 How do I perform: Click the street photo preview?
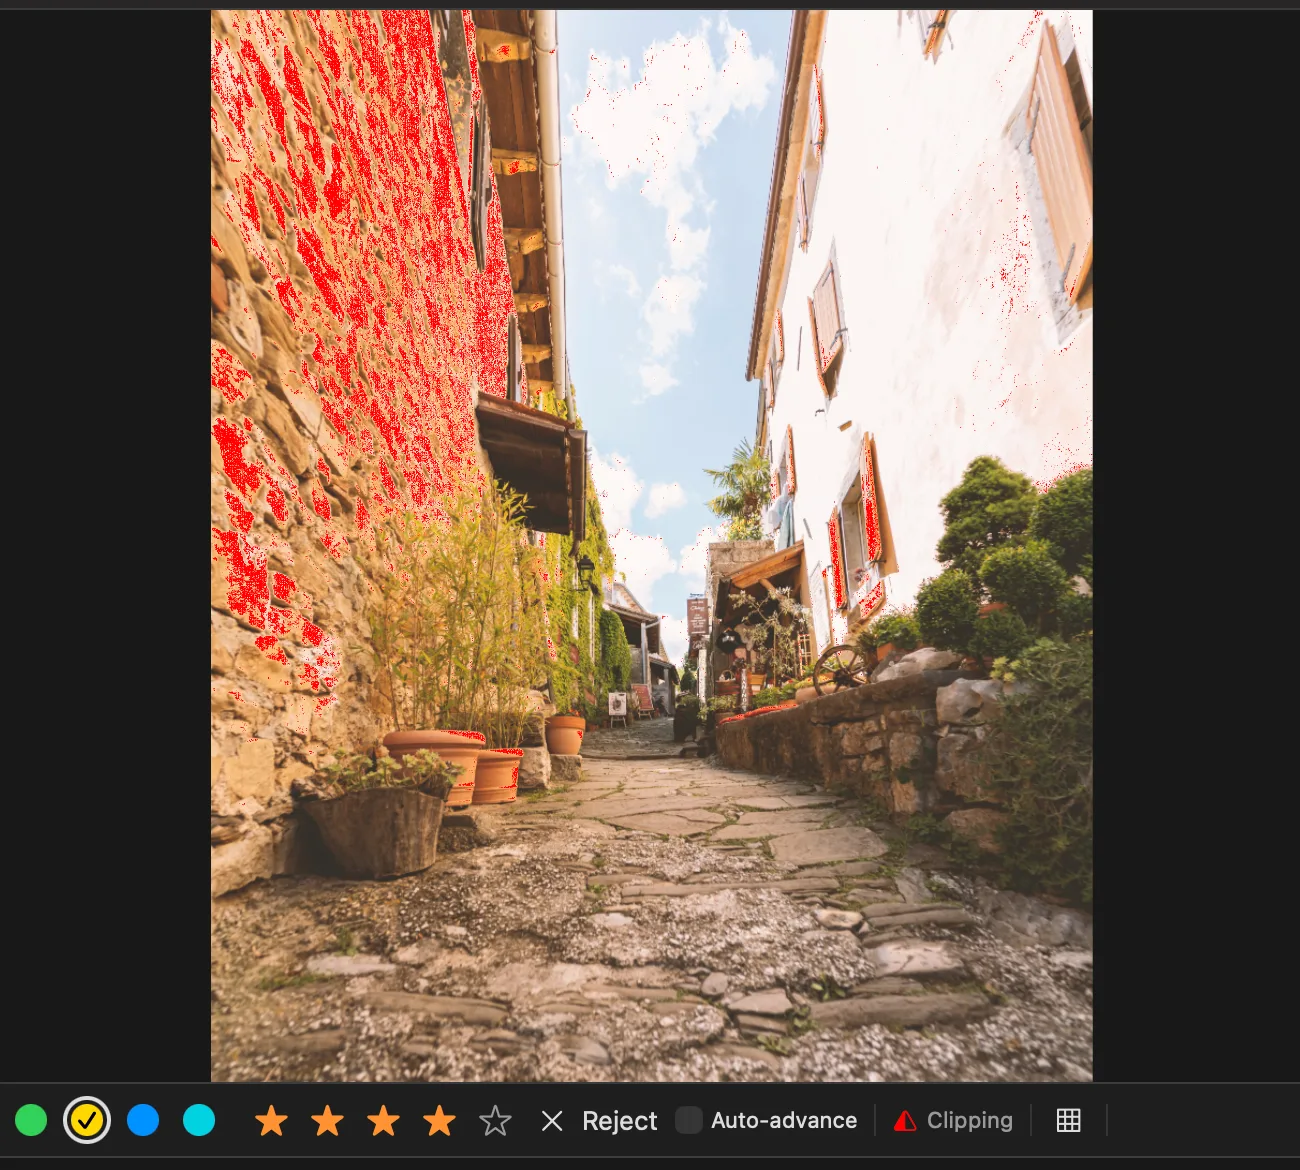point(652,545)
